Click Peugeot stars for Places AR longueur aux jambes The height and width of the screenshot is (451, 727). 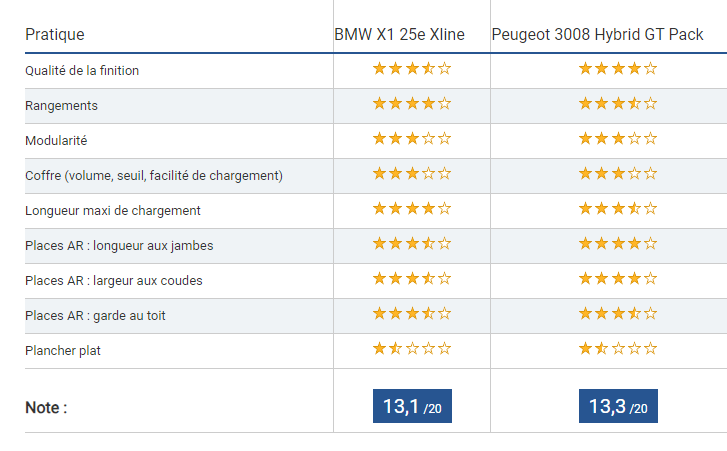(618, 244)
